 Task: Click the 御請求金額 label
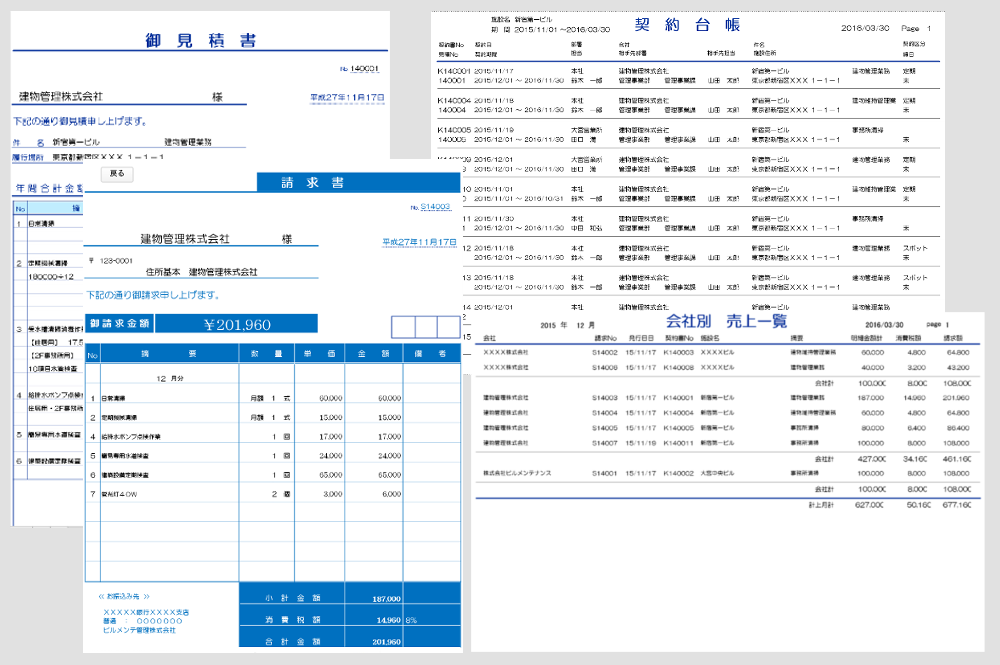[x=120, y=323]
